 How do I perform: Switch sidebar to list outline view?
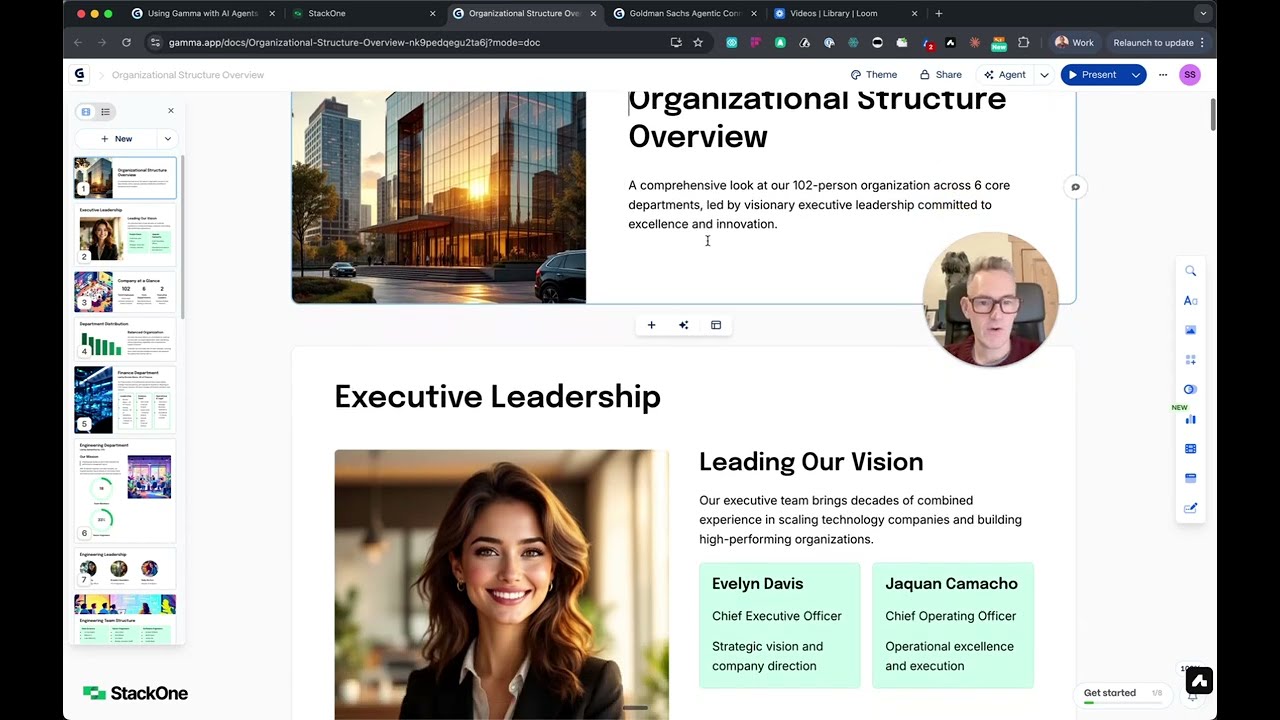click(x=105, y=111)
